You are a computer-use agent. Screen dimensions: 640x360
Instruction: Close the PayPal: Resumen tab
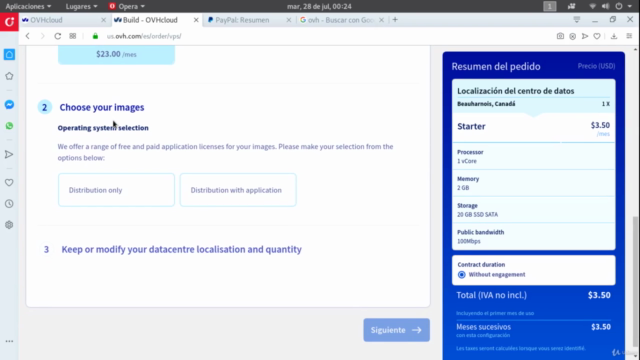[289, 20]
